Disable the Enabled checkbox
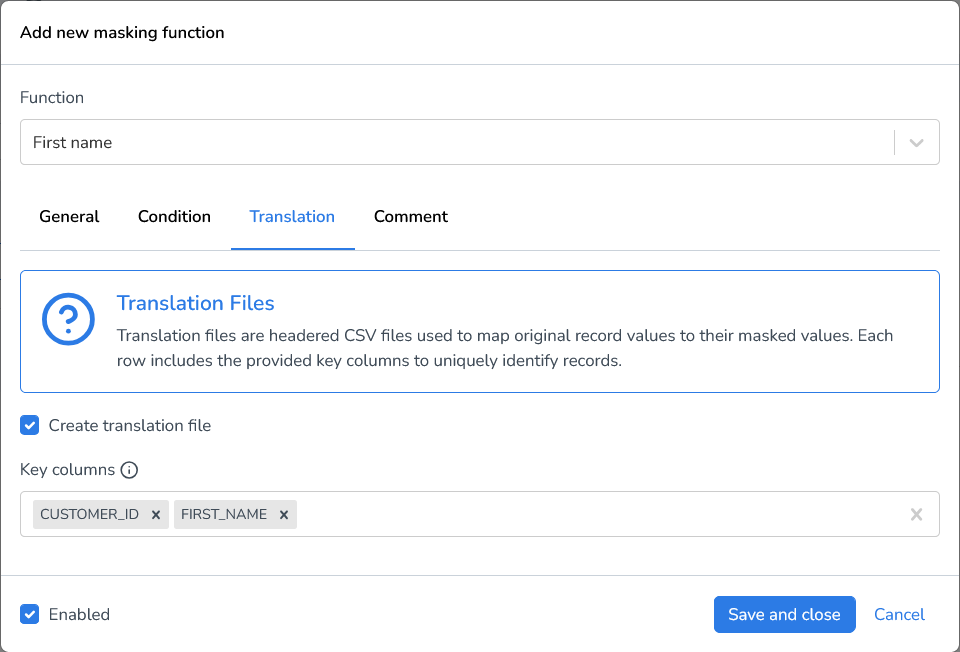The image size is (960, 652). point(29,614)
